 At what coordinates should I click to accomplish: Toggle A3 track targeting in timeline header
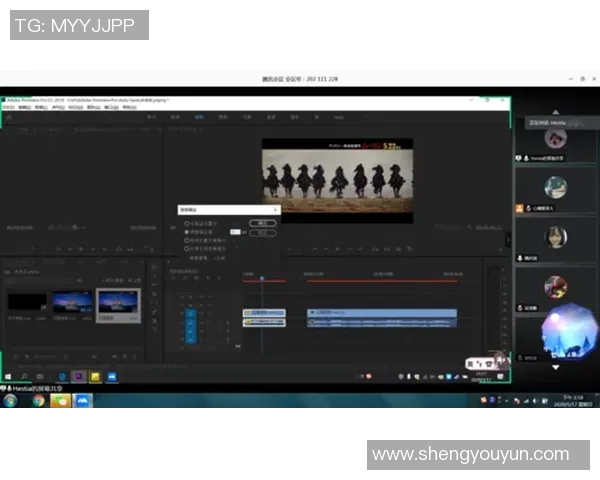pyautogui.click(x=191, y=339)
